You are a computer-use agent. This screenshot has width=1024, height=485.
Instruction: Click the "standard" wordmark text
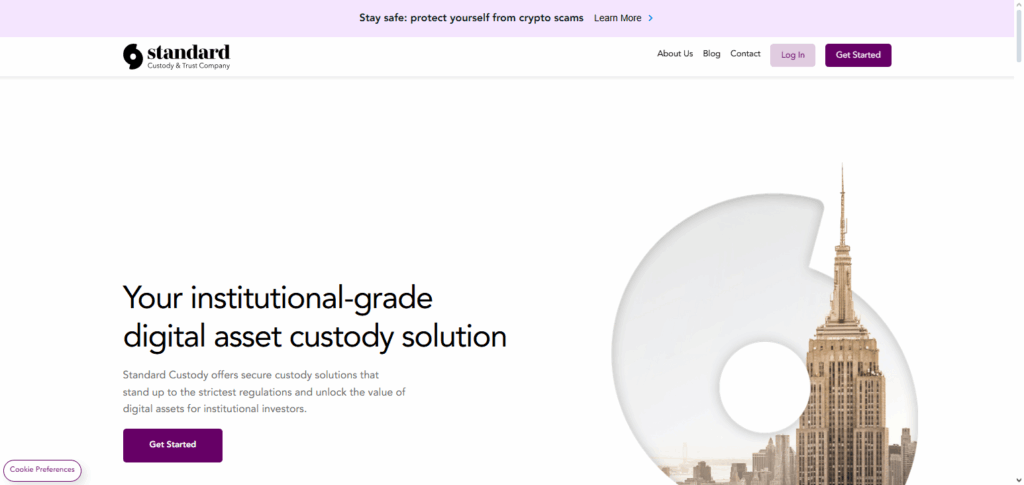point(188,51)
